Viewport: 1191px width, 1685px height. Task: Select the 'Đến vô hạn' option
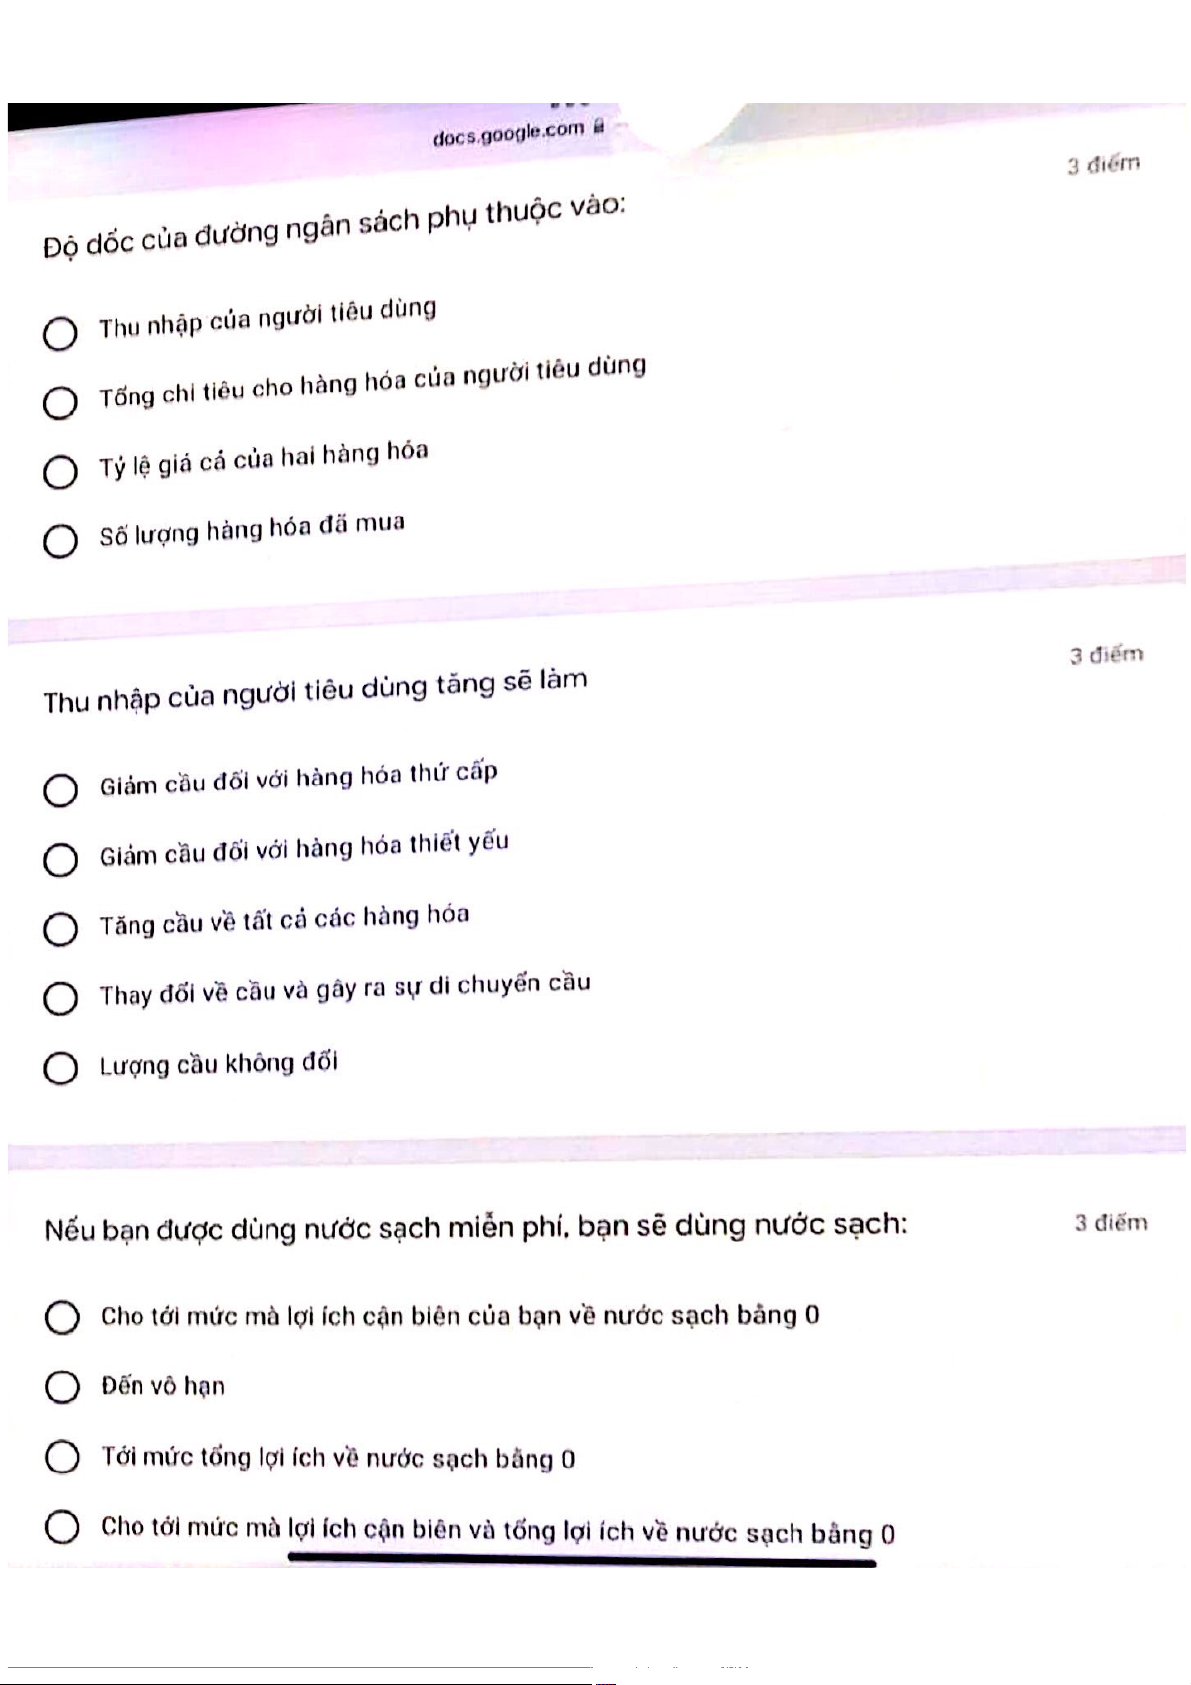pyautogui.click(x=62, y=1387)
